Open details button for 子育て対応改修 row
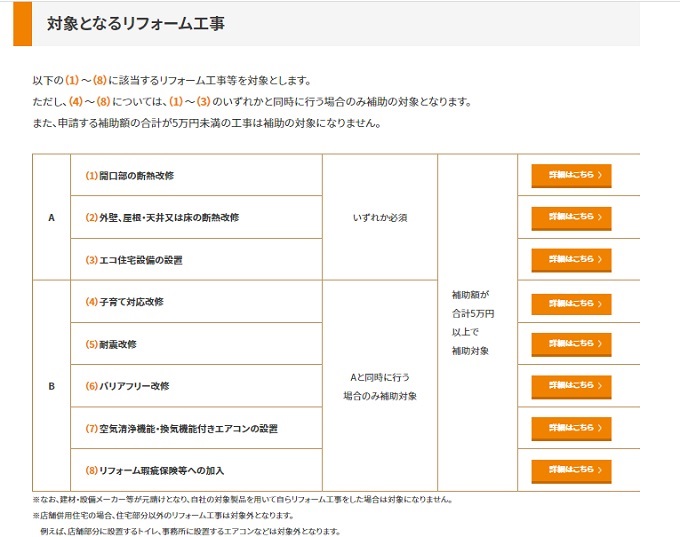 pos(571,303)
